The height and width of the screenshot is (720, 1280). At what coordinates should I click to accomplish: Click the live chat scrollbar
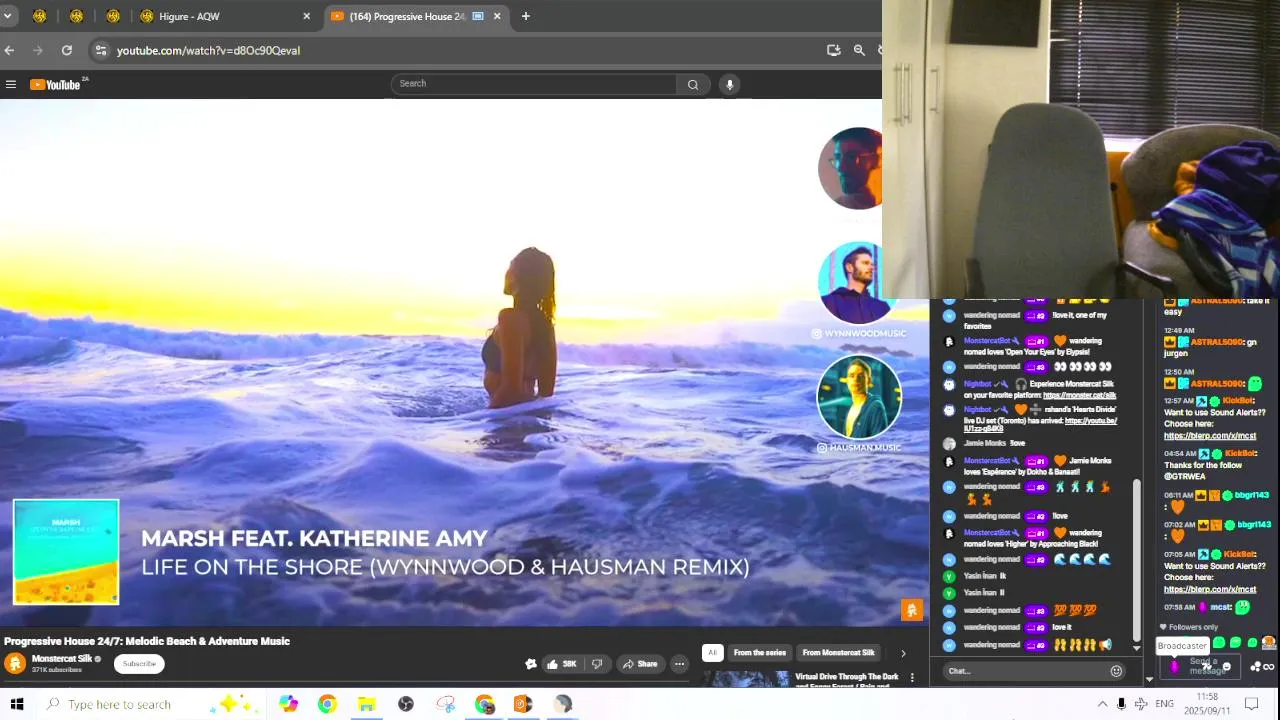[1136, 560]
